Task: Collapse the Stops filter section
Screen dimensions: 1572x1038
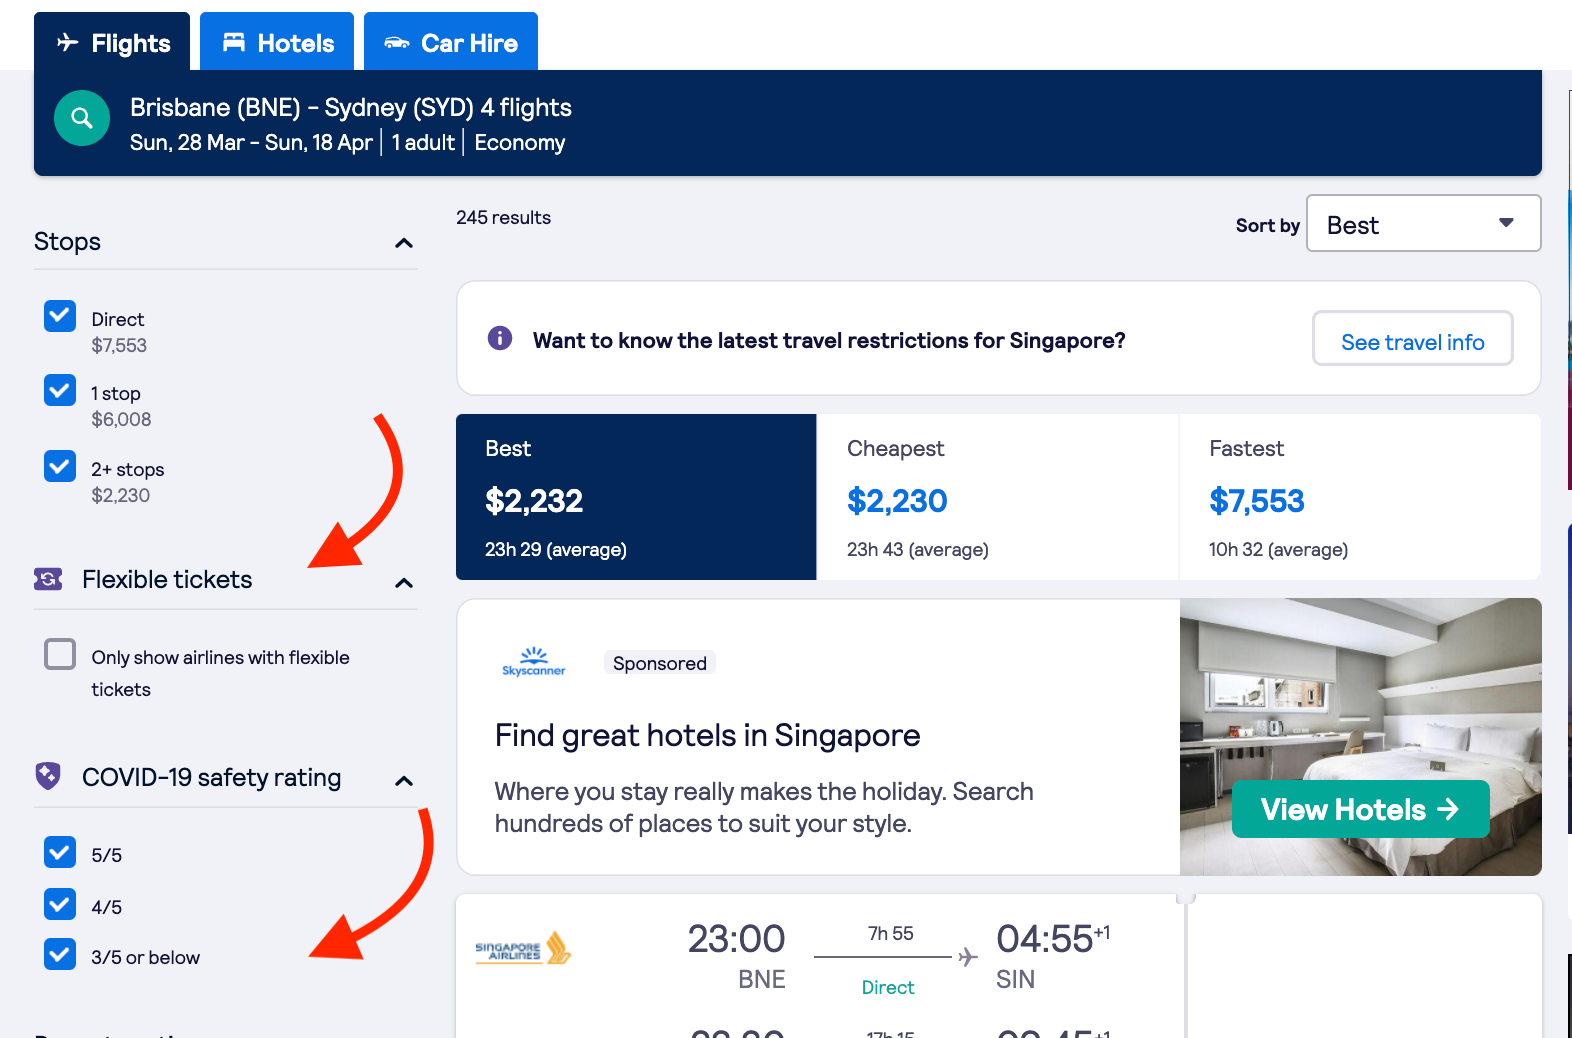Action: tap(404, 243)
